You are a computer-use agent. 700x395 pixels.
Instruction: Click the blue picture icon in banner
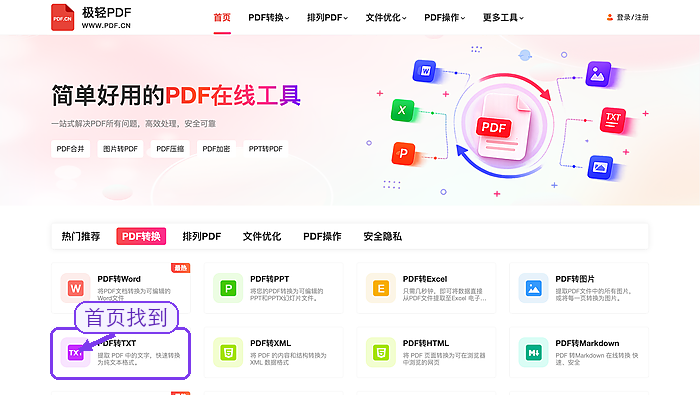click(600, 167)
